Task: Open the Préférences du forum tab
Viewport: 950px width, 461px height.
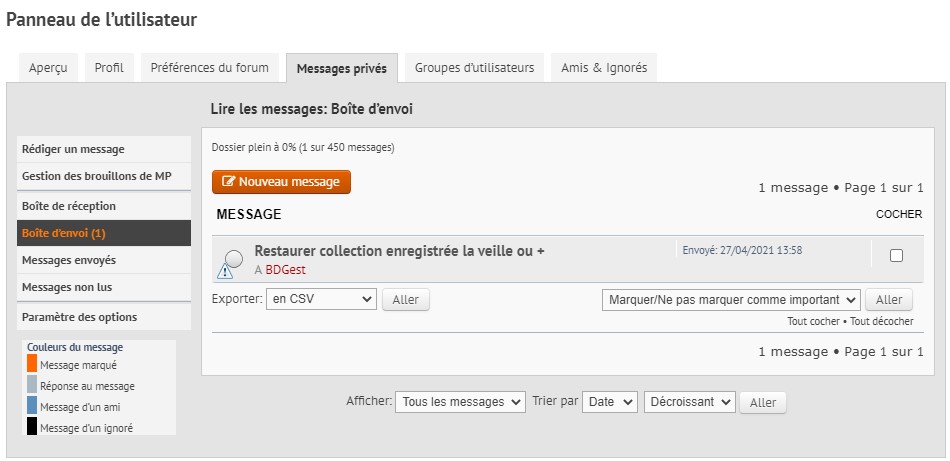Action: point(209,68)
